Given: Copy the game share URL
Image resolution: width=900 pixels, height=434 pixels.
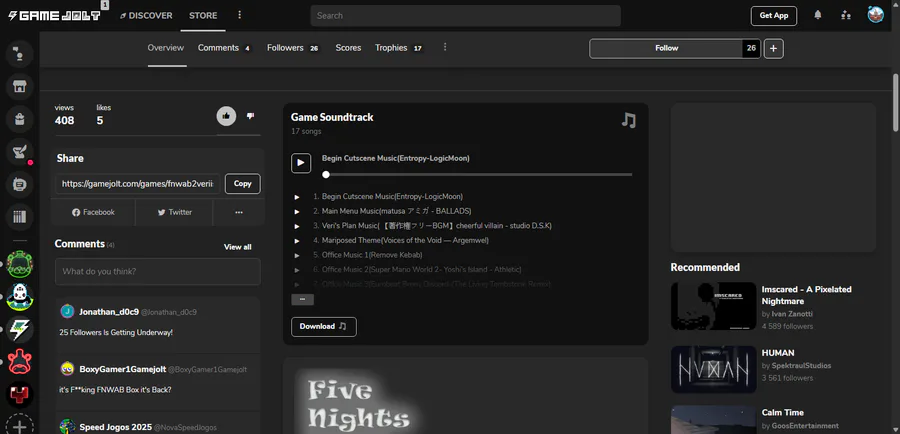Looking at the screenshot, I should pos(243,184).
